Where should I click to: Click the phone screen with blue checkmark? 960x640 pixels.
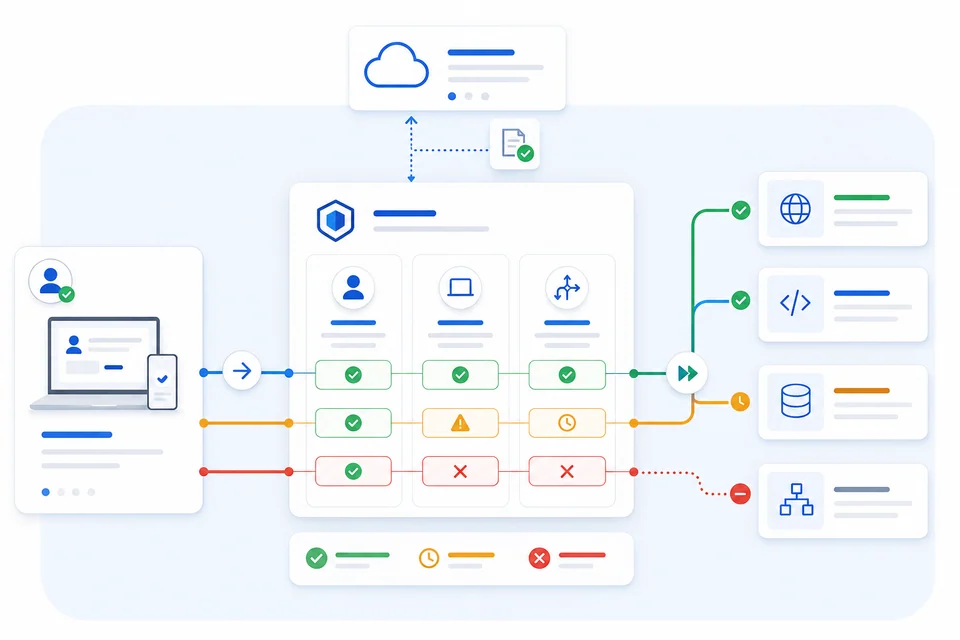162,382
